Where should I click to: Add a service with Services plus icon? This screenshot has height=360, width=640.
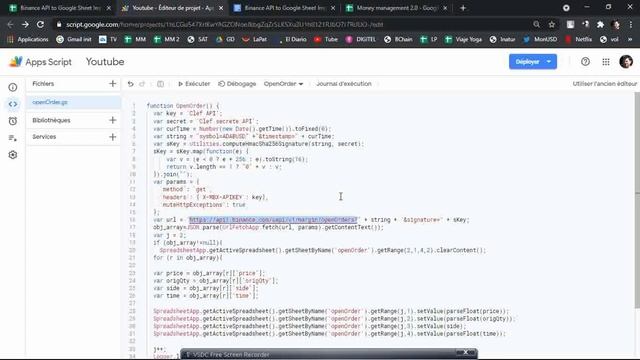point(113,137)
